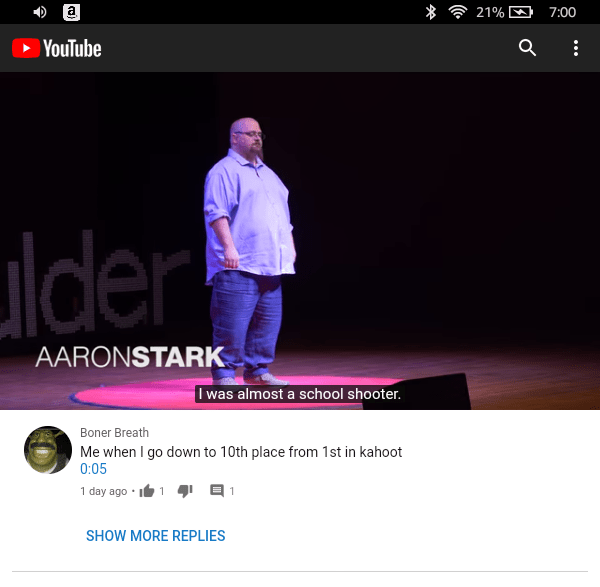Open Boner Breath's profile avatar
The height and width of the screenshot is (587, 600).
(48, 450)
